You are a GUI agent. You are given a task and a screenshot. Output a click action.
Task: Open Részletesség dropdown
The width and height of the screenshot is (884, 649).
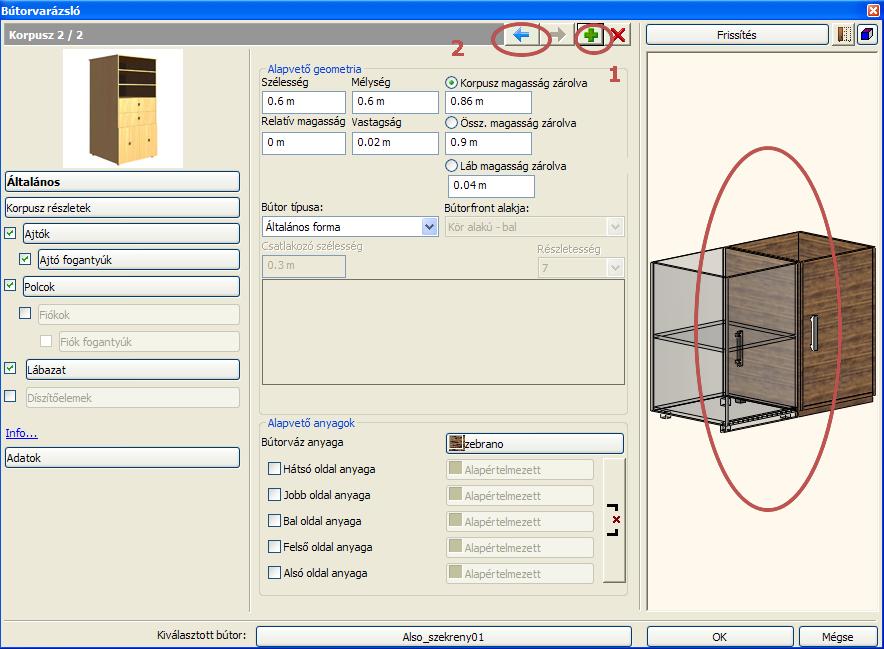tap(581, 267)
